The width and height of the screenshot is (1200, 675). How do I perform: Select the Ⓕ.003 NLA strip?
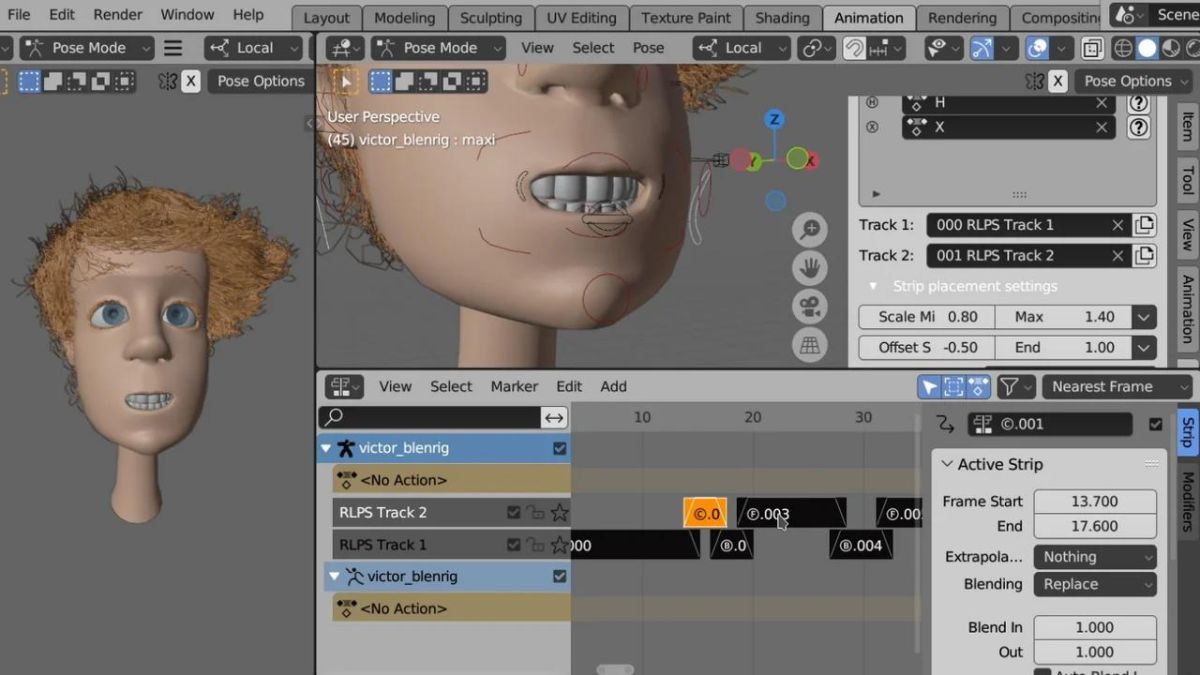pyautogui.click(x=792, y=513)
